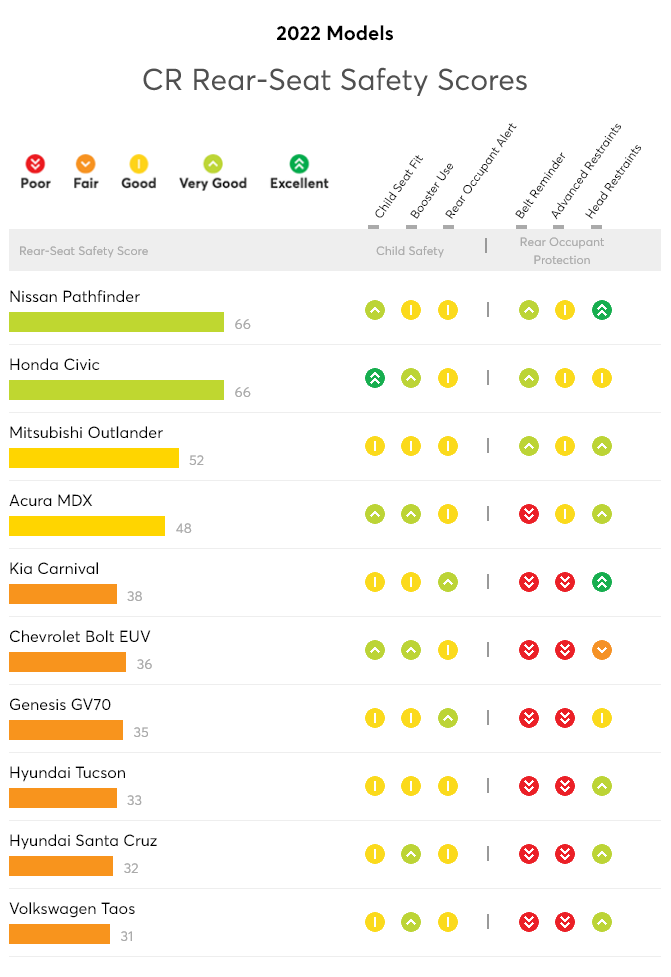Click the Nissan Pathfinder model name
This screenshot has height=977, width=671.
pos(75,297)
